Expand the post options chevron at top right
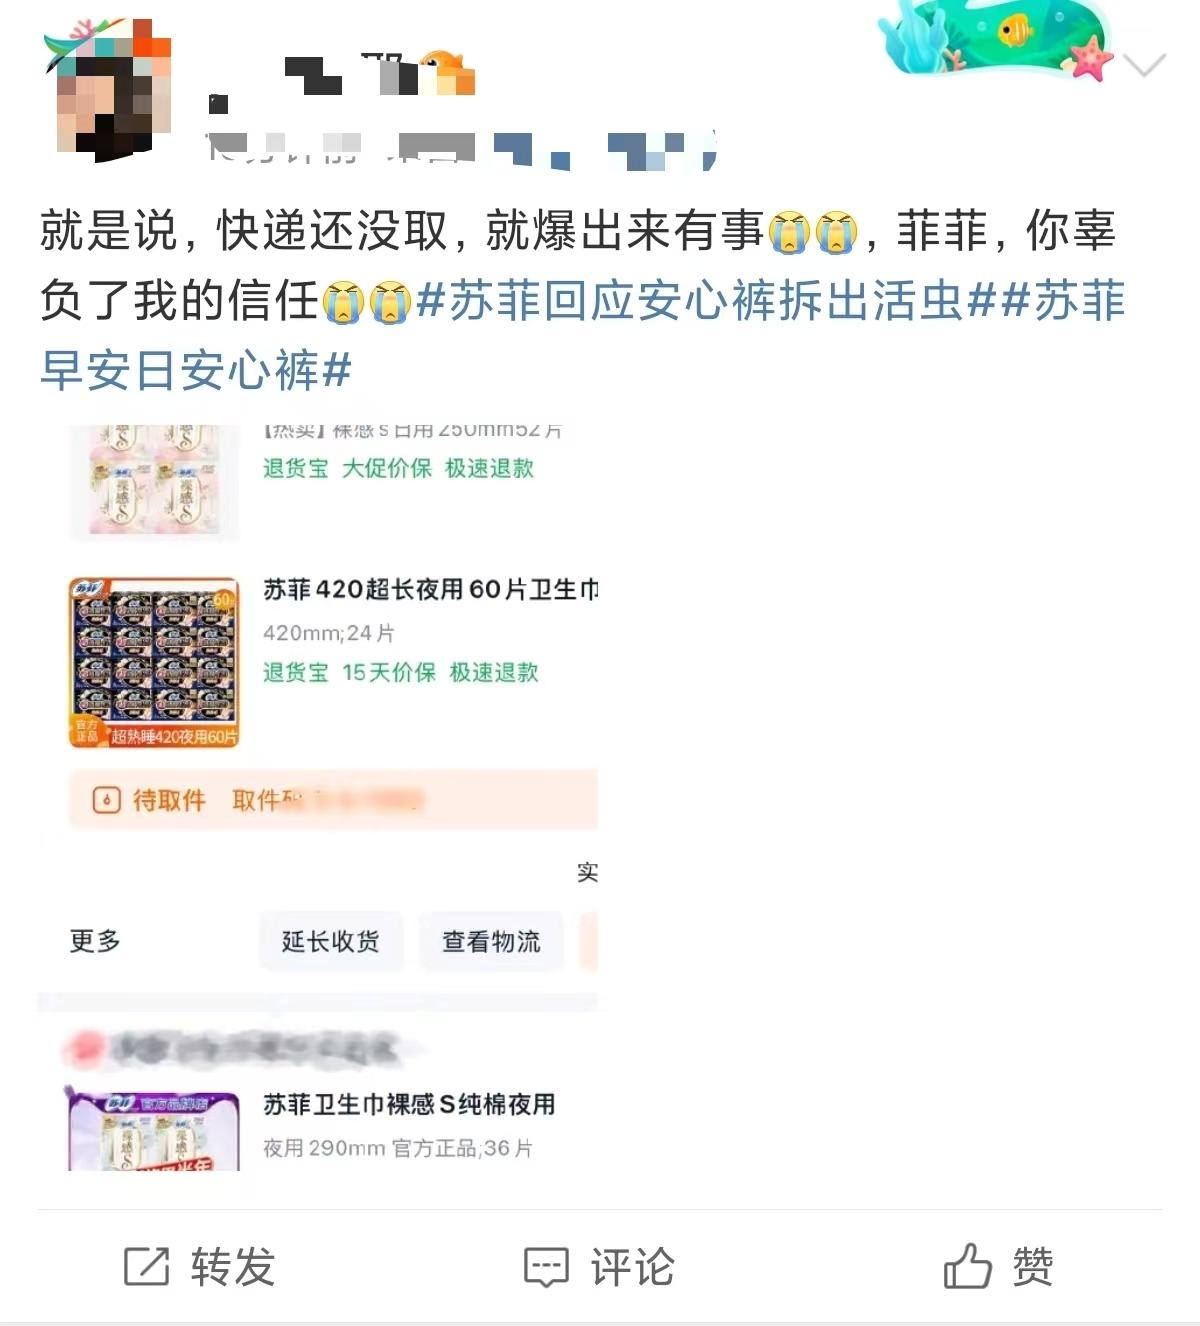The height and width of the screenshot is (1326, 1200). coord(1145,66)
